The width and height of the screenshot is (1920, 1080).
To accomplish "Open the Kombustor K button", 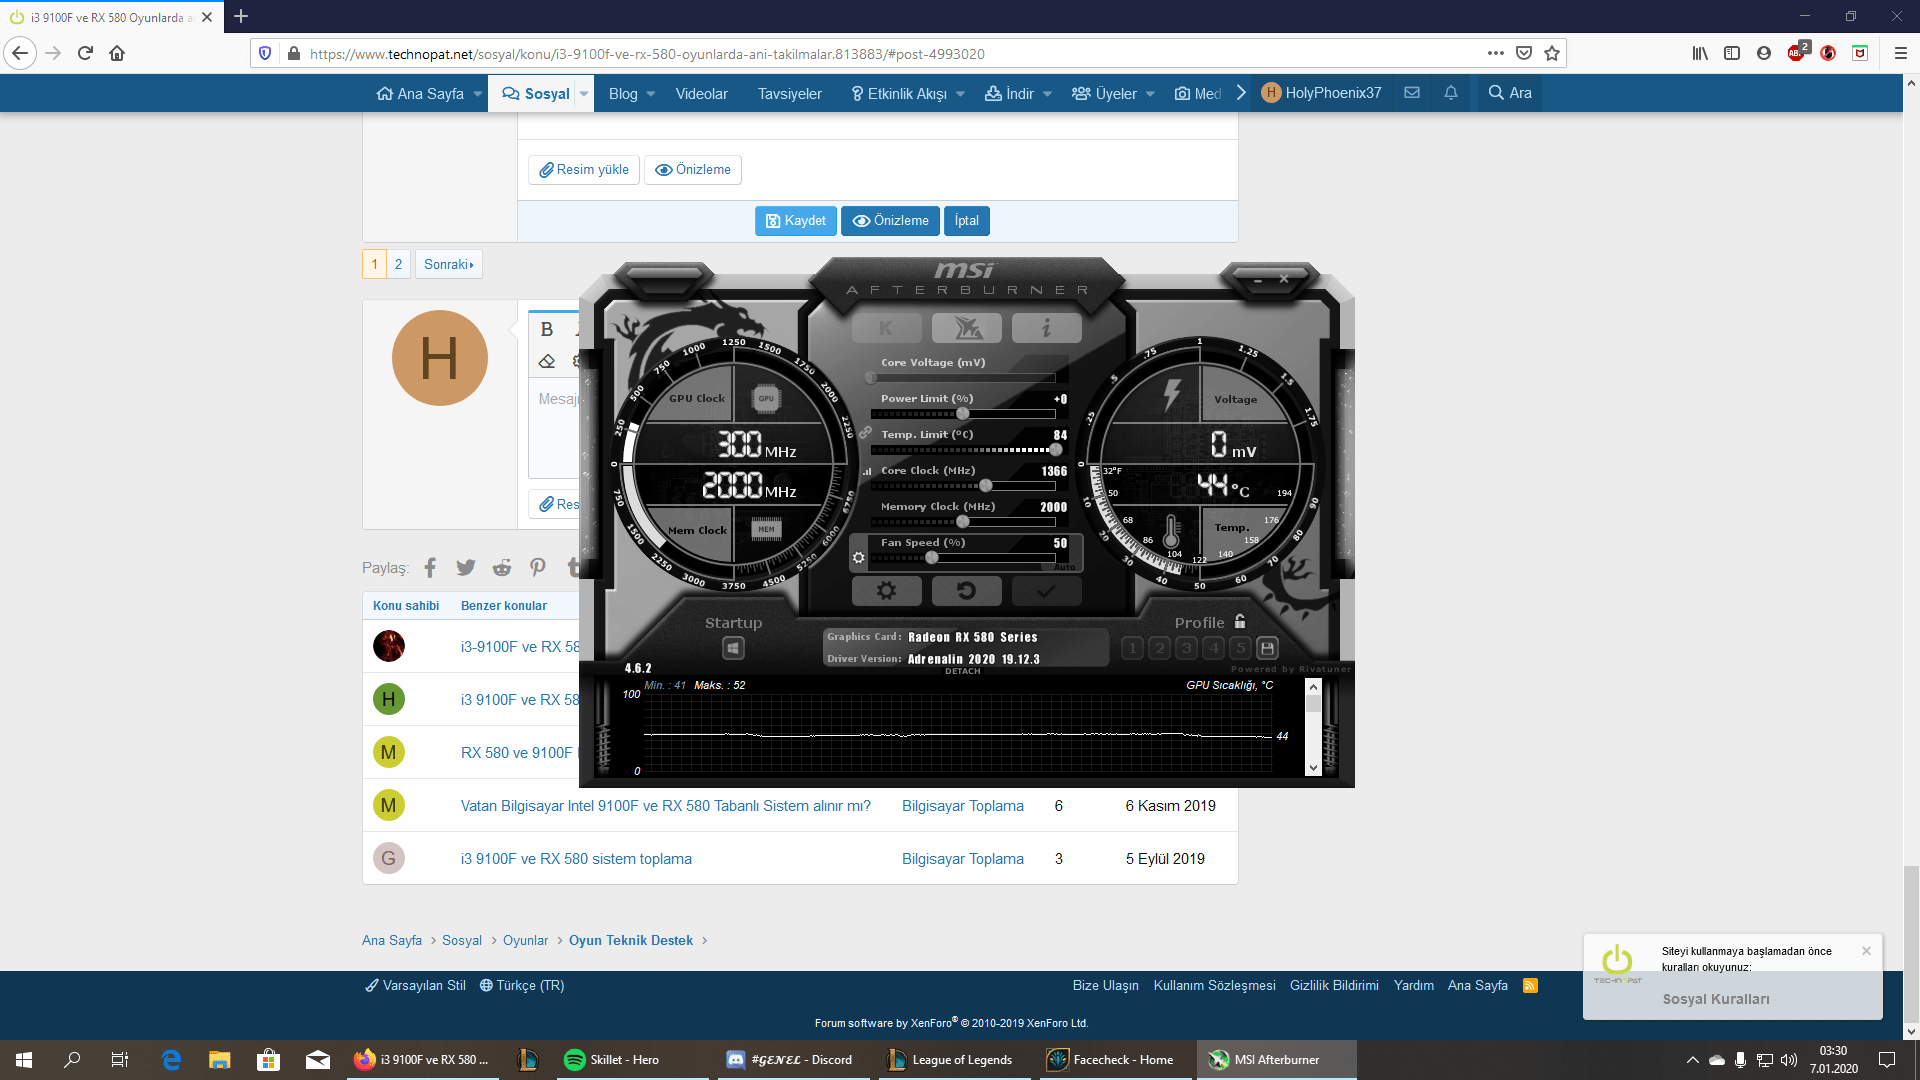I will click(x=886, y=328).
